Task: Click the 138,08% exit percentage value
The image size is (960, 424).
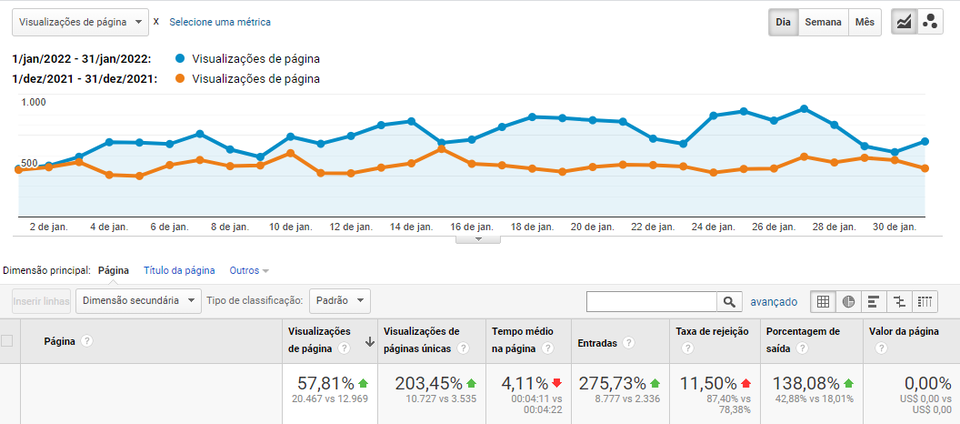Action: pos(806,384)
